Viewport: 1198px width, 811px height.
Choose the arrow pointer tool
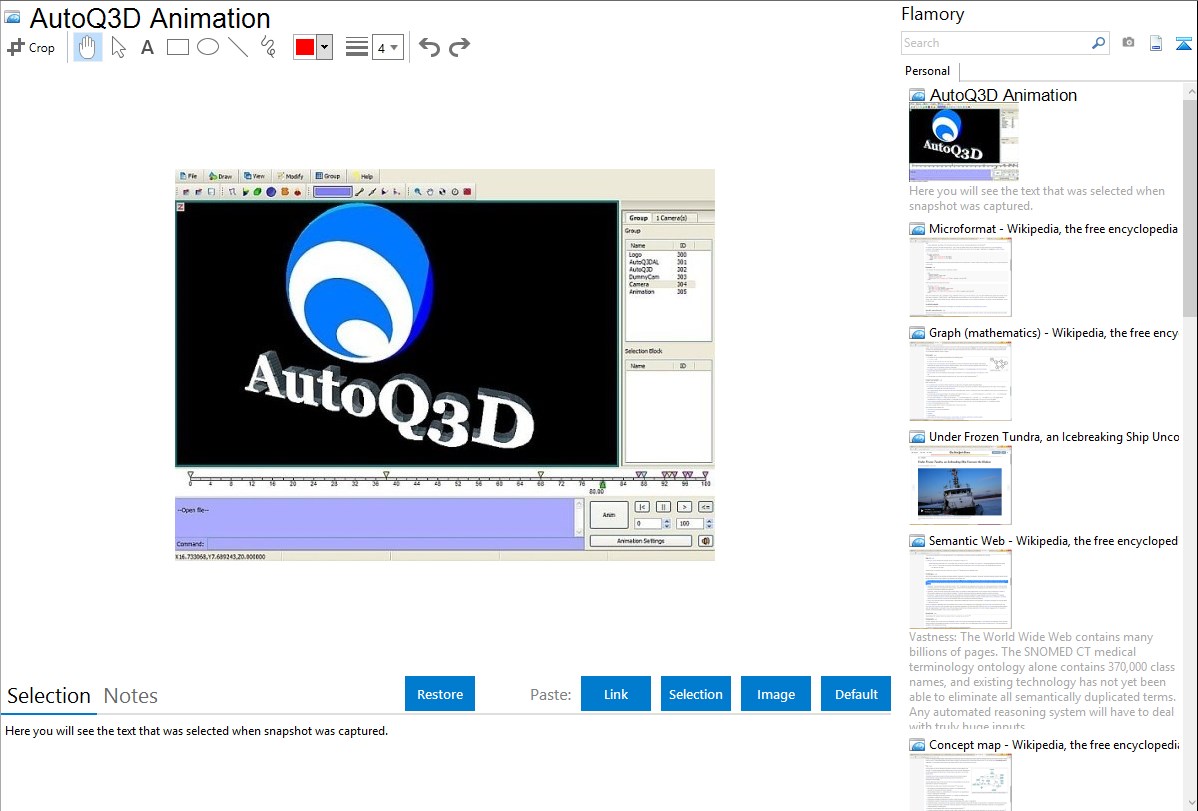pos(118,47)
